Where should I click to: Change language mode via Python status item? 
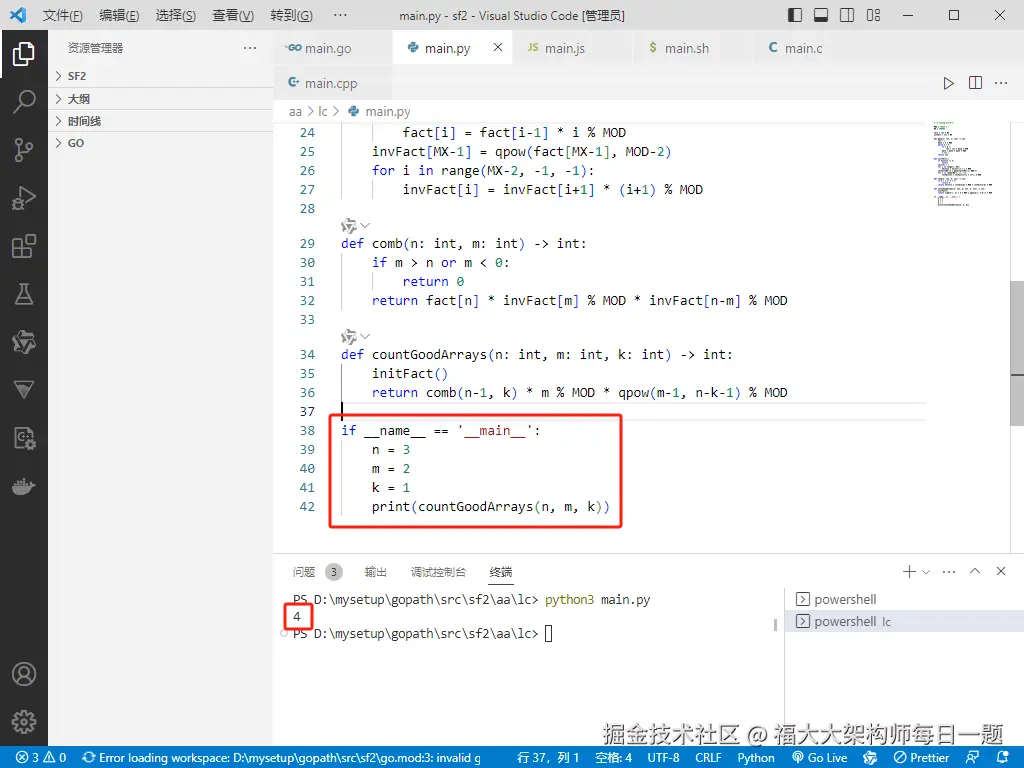[756, 758]
